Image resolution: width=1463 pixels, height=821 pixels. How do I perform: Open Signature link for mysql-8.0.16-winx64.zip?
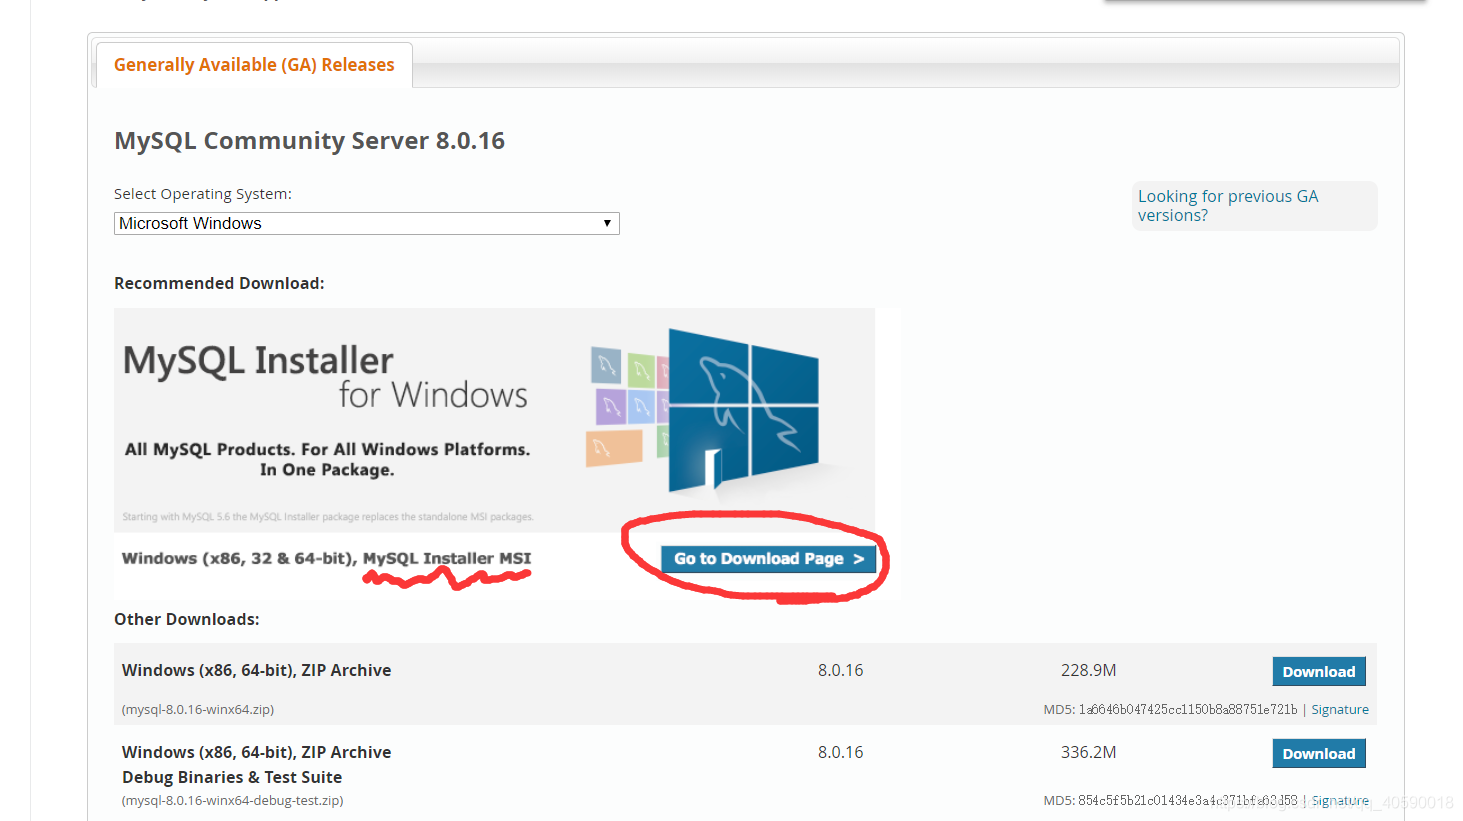[1340, 709]
